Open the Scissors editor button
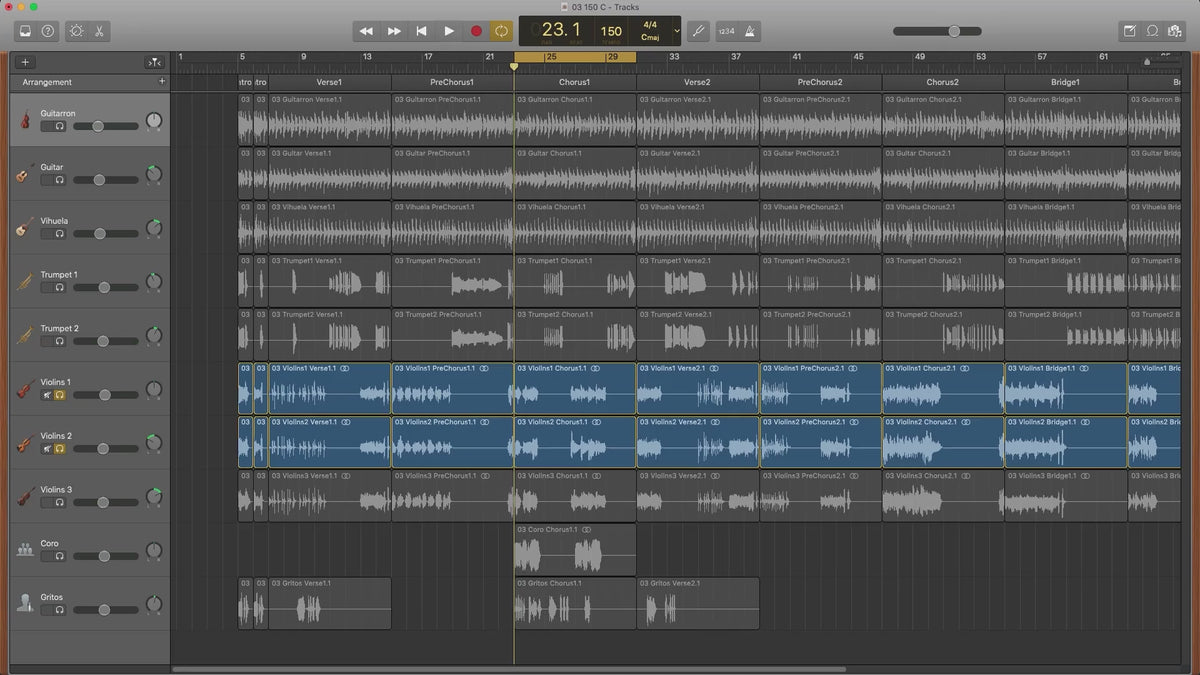The height and width of the screenshot is (675, 1200). tap(100, 31)
